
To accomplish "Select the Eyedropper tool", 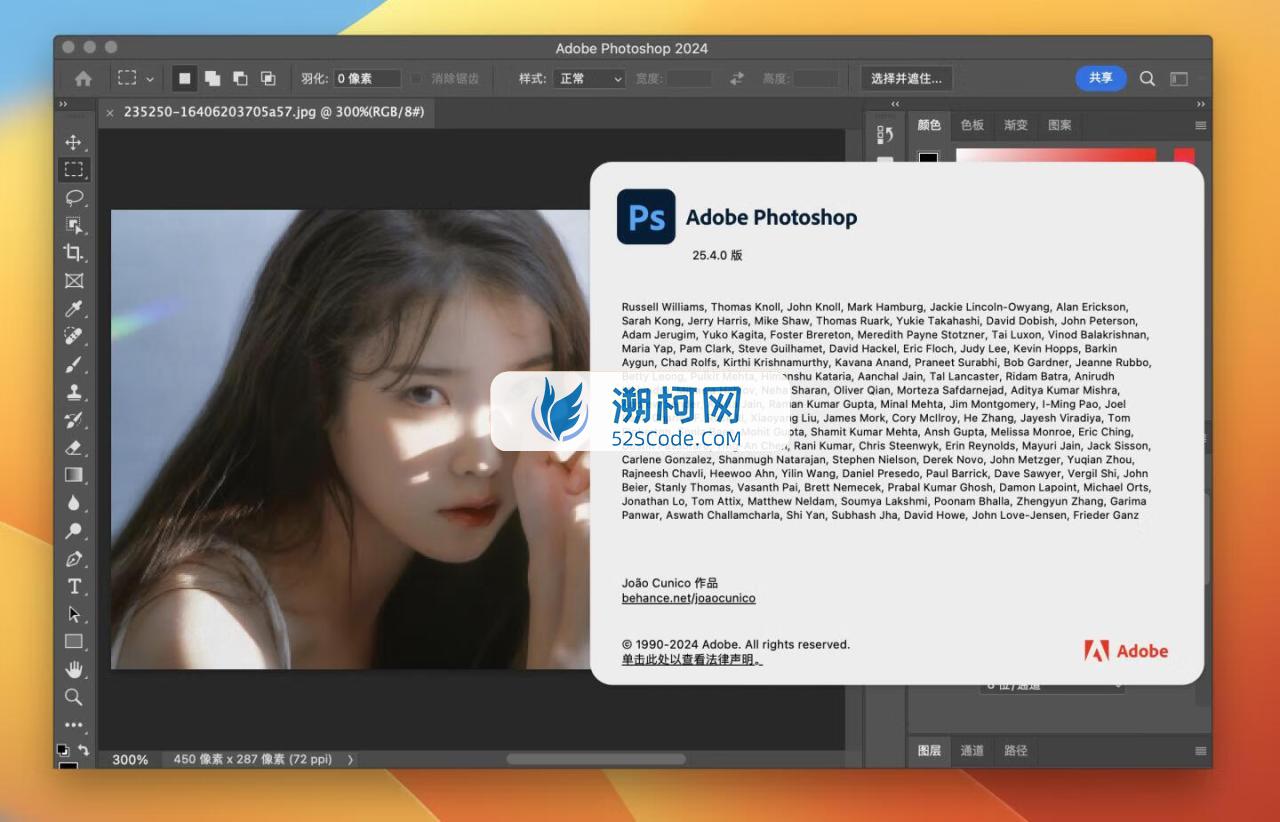I will pos(74,309).
